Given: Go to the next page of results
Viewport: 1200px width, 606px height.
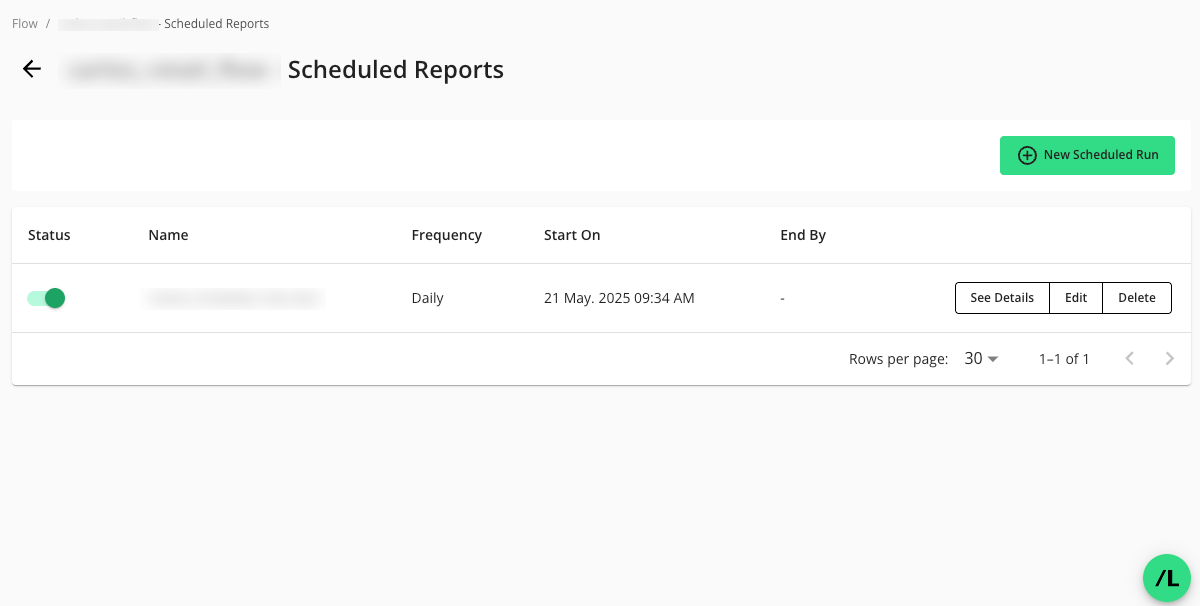Looking at the screenshot, I should click(x=1169, y=359).
